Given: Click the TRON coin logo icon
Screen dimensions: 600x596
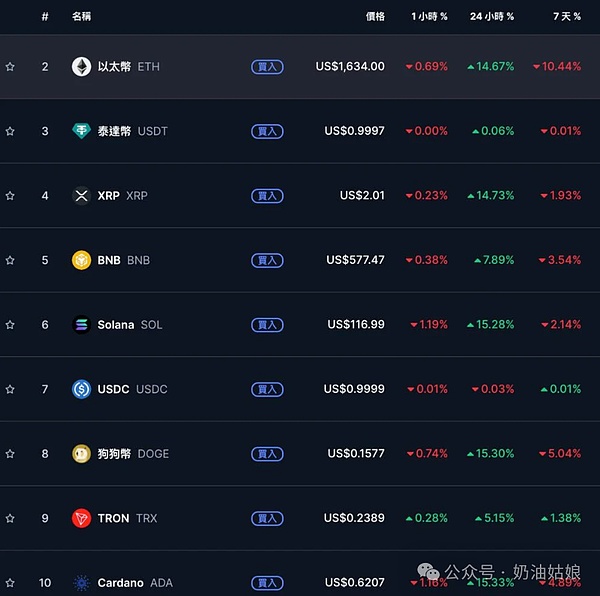Looking at the screenshot, I should click(x=81, y=518).
